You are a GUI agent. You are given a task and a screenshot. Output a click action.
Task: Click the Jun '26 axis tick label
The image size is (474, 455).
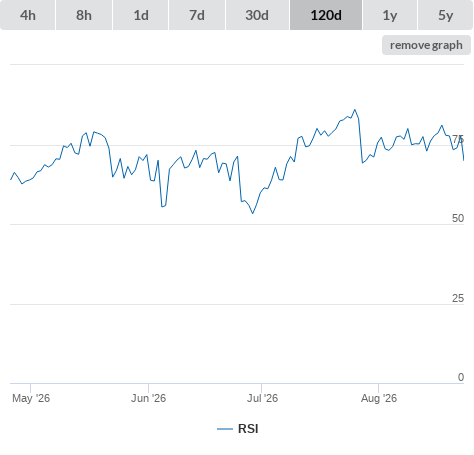click(148, 398)
